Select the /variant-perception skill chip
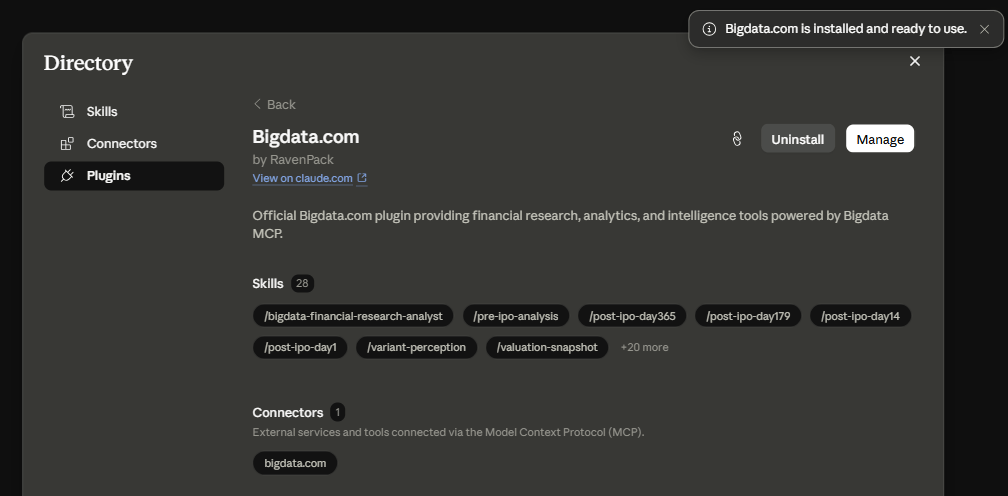The height and width of the screenshot is (496, 1008). coord(417,348)
